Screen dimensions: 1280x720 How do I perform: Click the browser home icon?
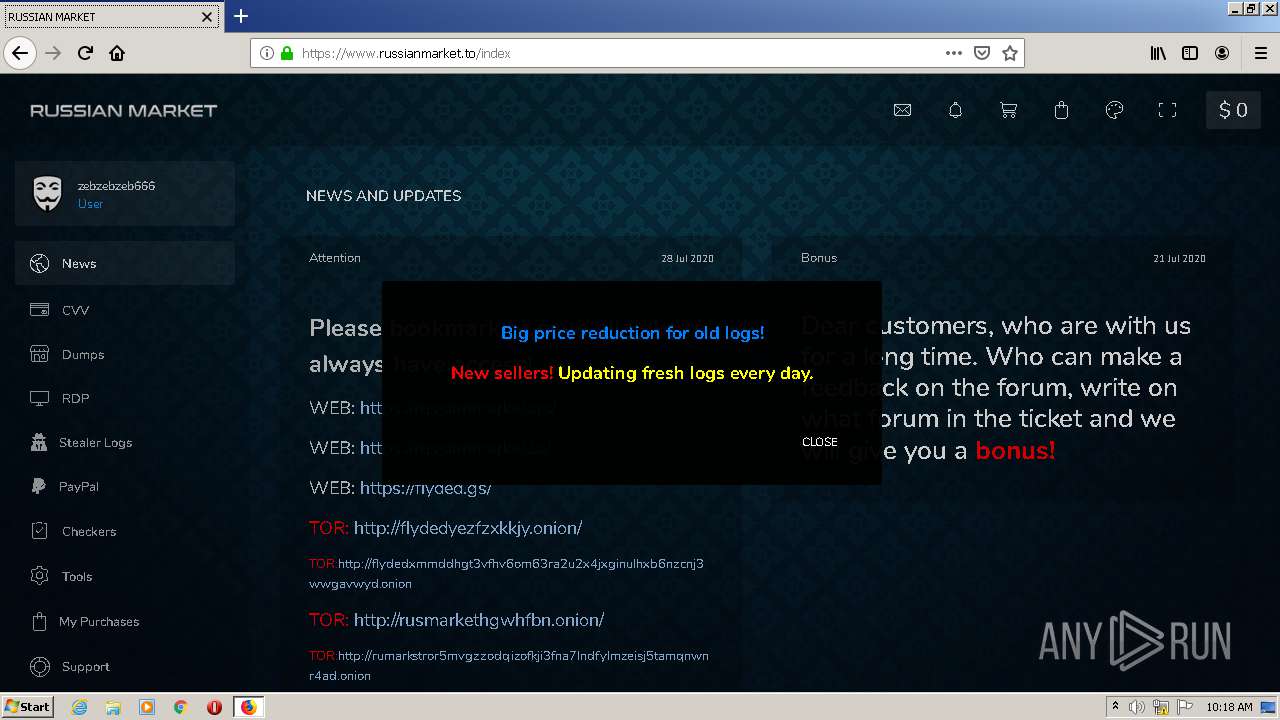pos(117,53)
